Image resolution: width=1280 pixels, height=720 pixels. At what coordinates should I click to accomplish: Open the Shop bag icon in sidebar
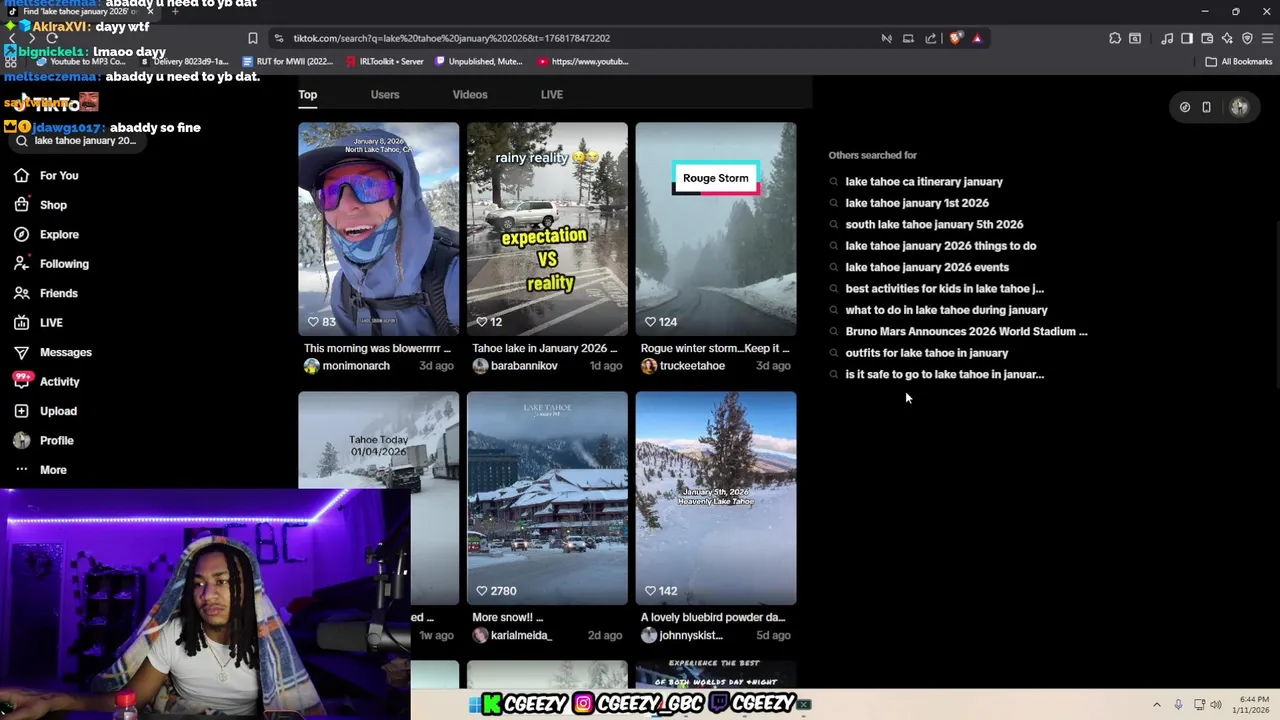click(x=21, y=205)
